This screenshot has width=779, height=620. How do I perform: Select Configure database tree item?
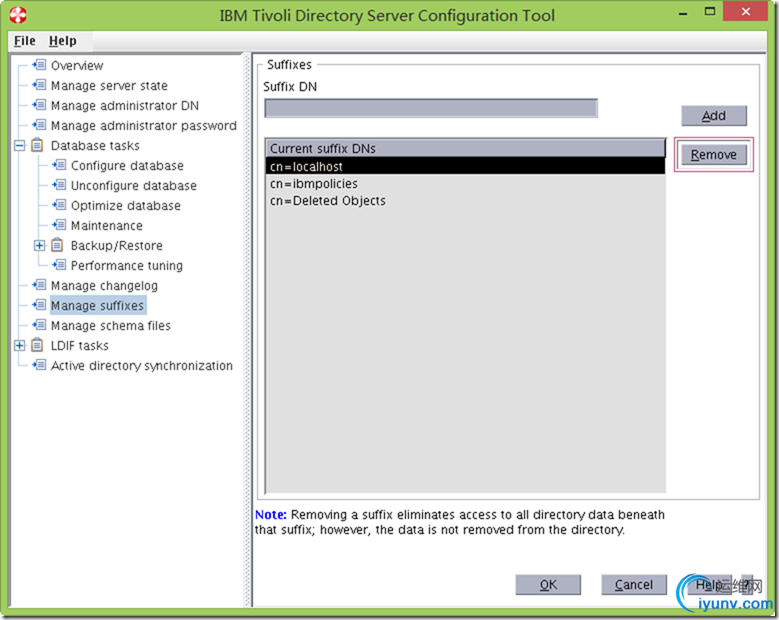[x=127, y=165]
